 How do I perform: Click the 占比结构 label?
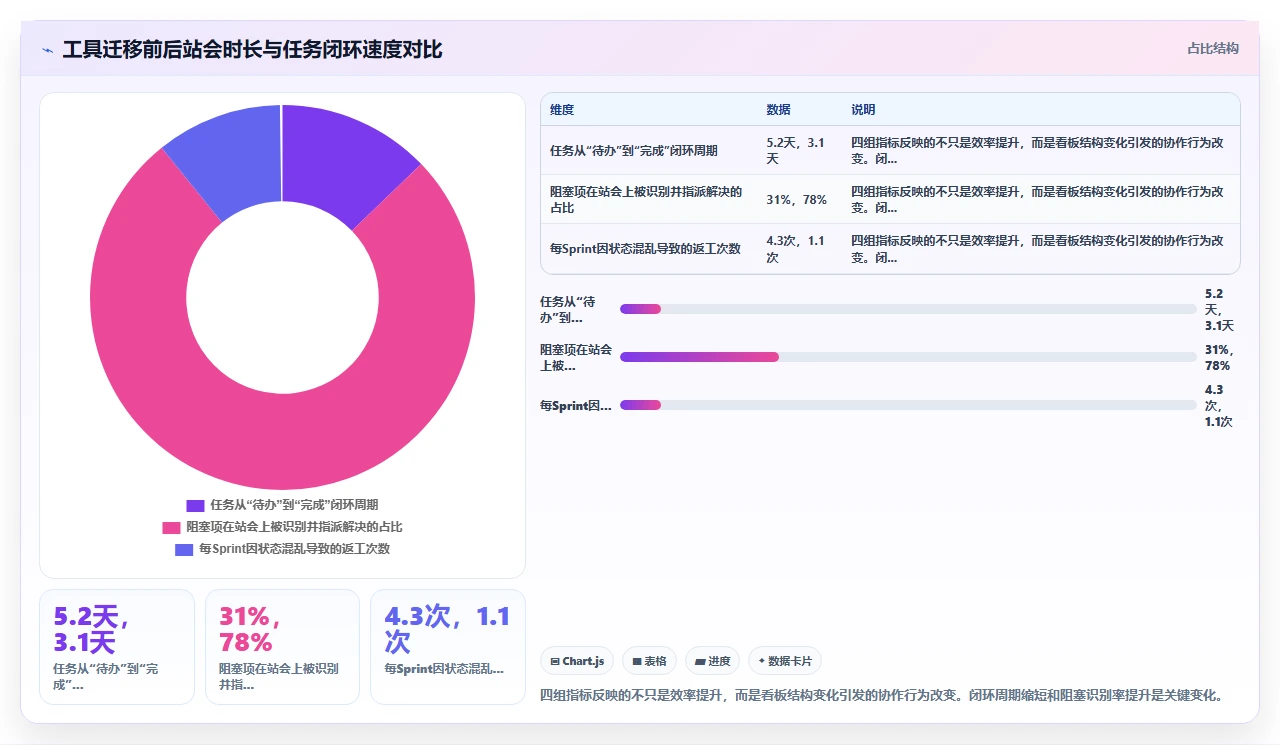pyautogui.click(x=1213, y=48)
